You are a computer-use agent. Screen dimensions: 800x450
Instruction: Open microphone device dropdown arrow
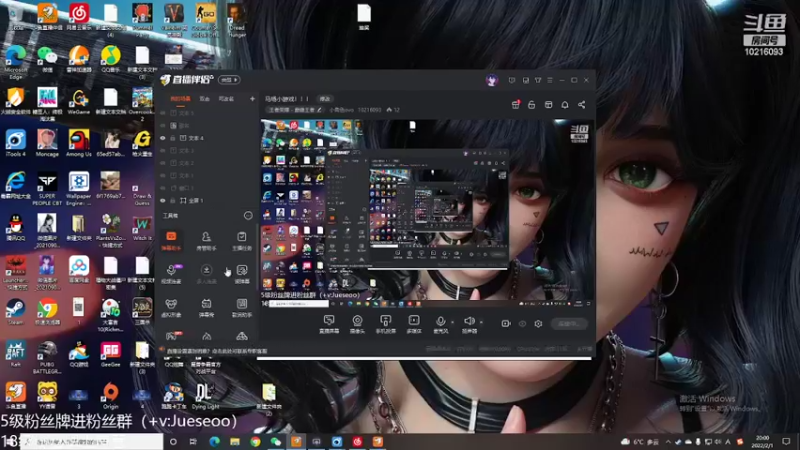point(453,322)
